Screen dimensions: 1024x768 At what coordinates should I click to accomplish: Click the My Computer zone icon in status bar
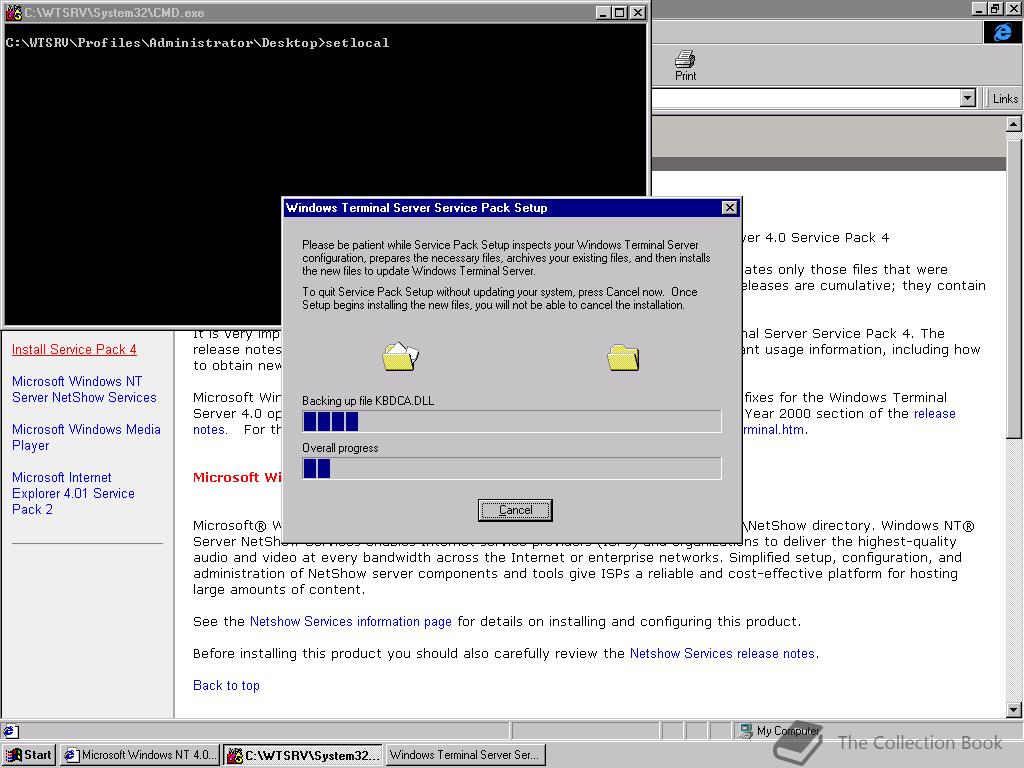745,731
